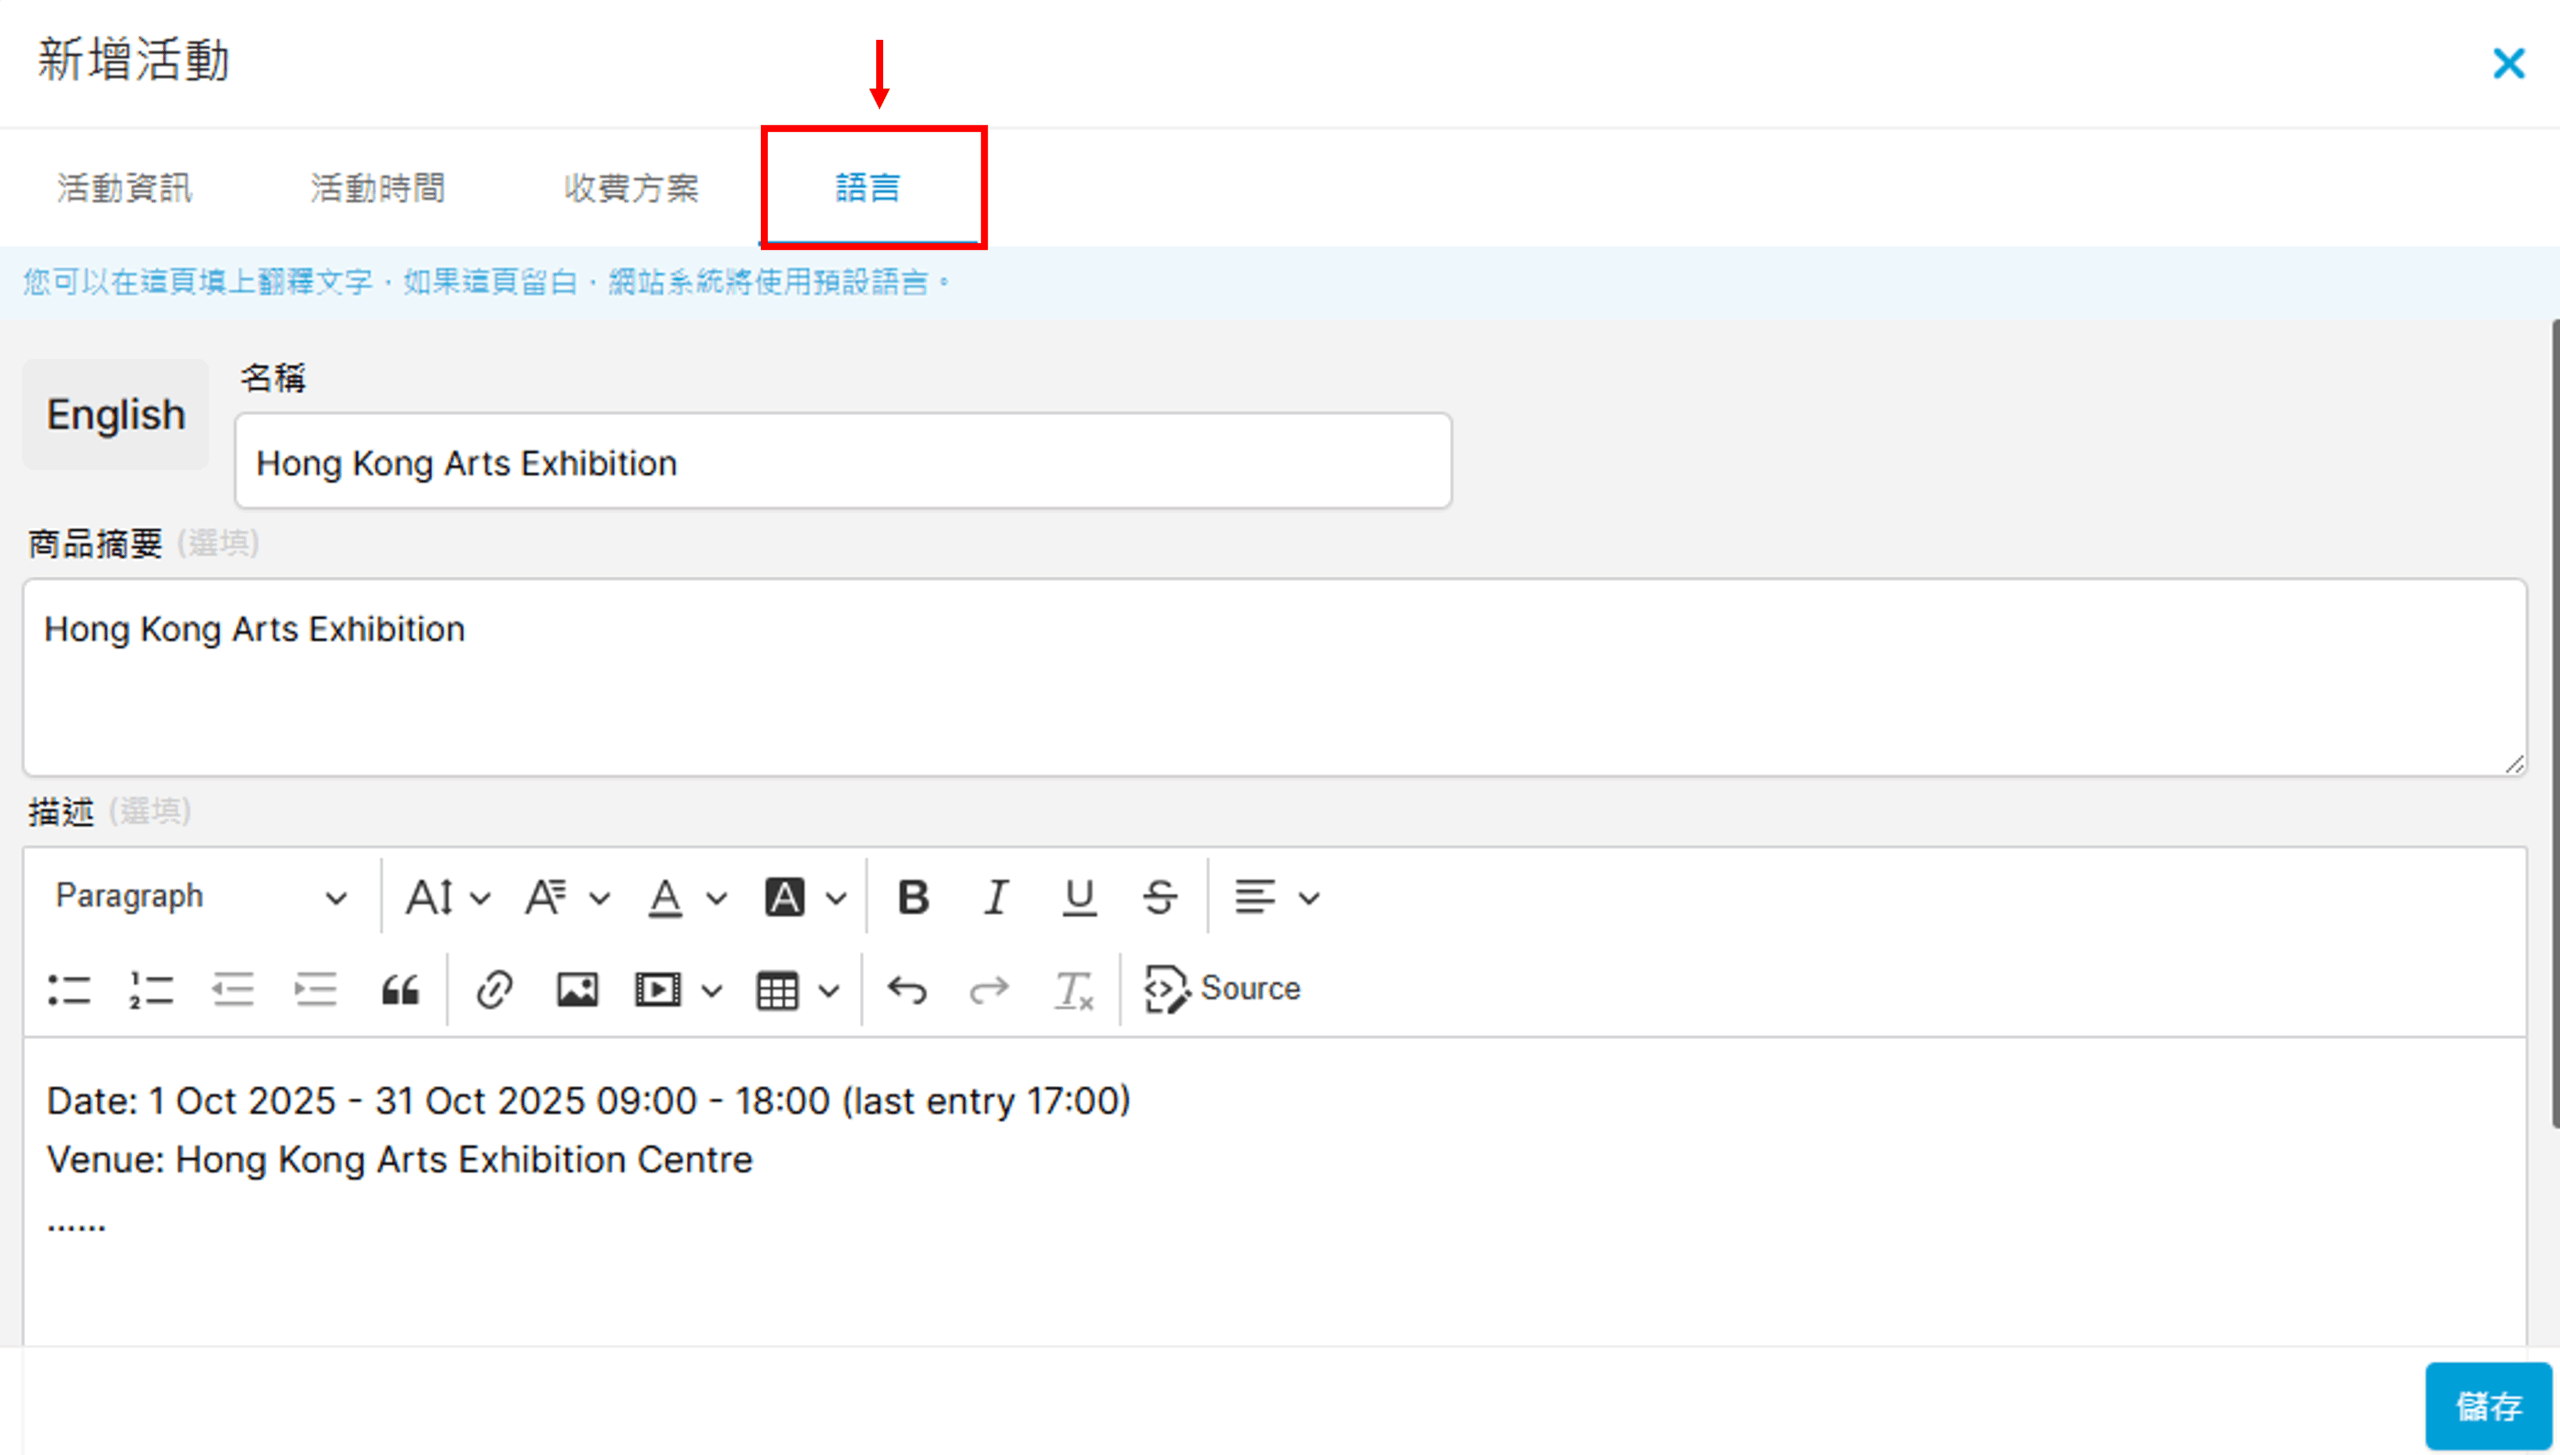
Task: Insert a numbered list
Action: 151,990
